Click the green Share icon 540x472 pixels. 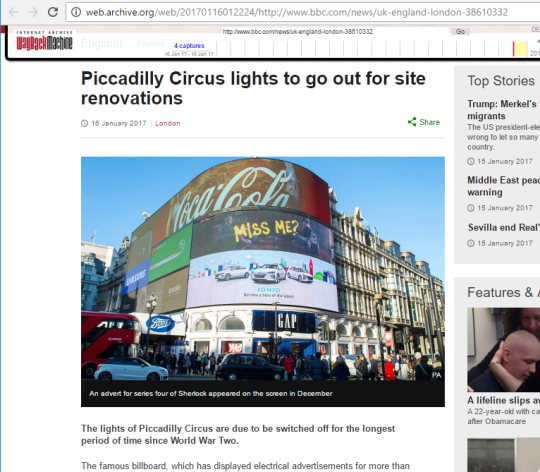tap(412, 122)
